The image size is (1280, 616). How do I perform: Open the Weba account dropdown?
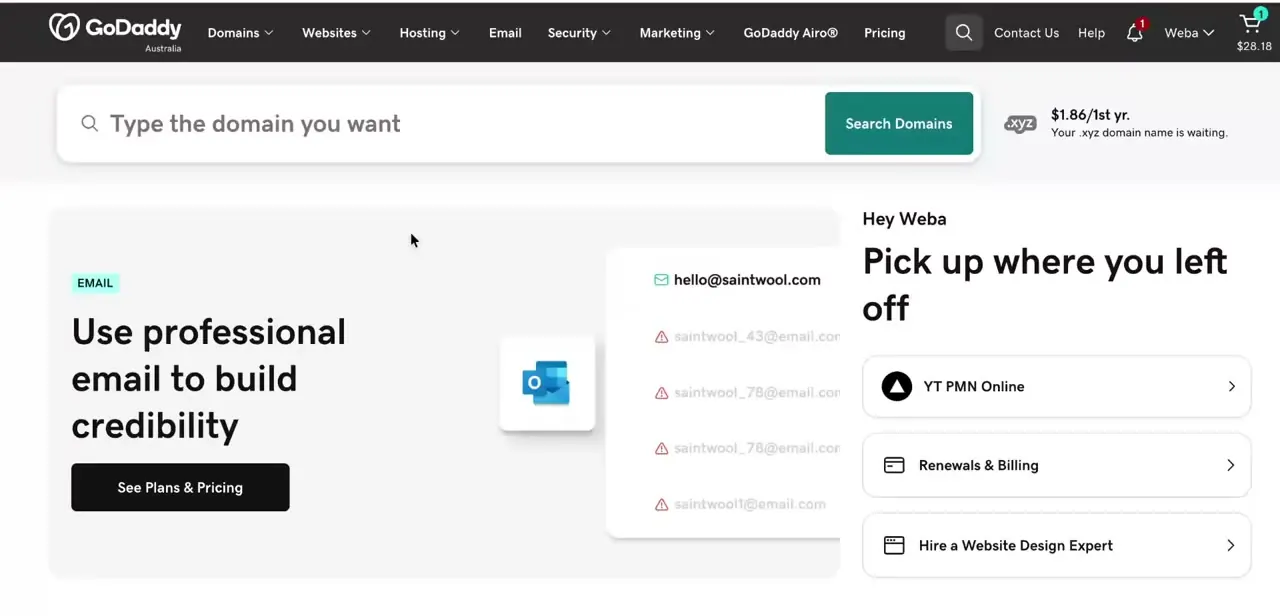coord(1189,33)
